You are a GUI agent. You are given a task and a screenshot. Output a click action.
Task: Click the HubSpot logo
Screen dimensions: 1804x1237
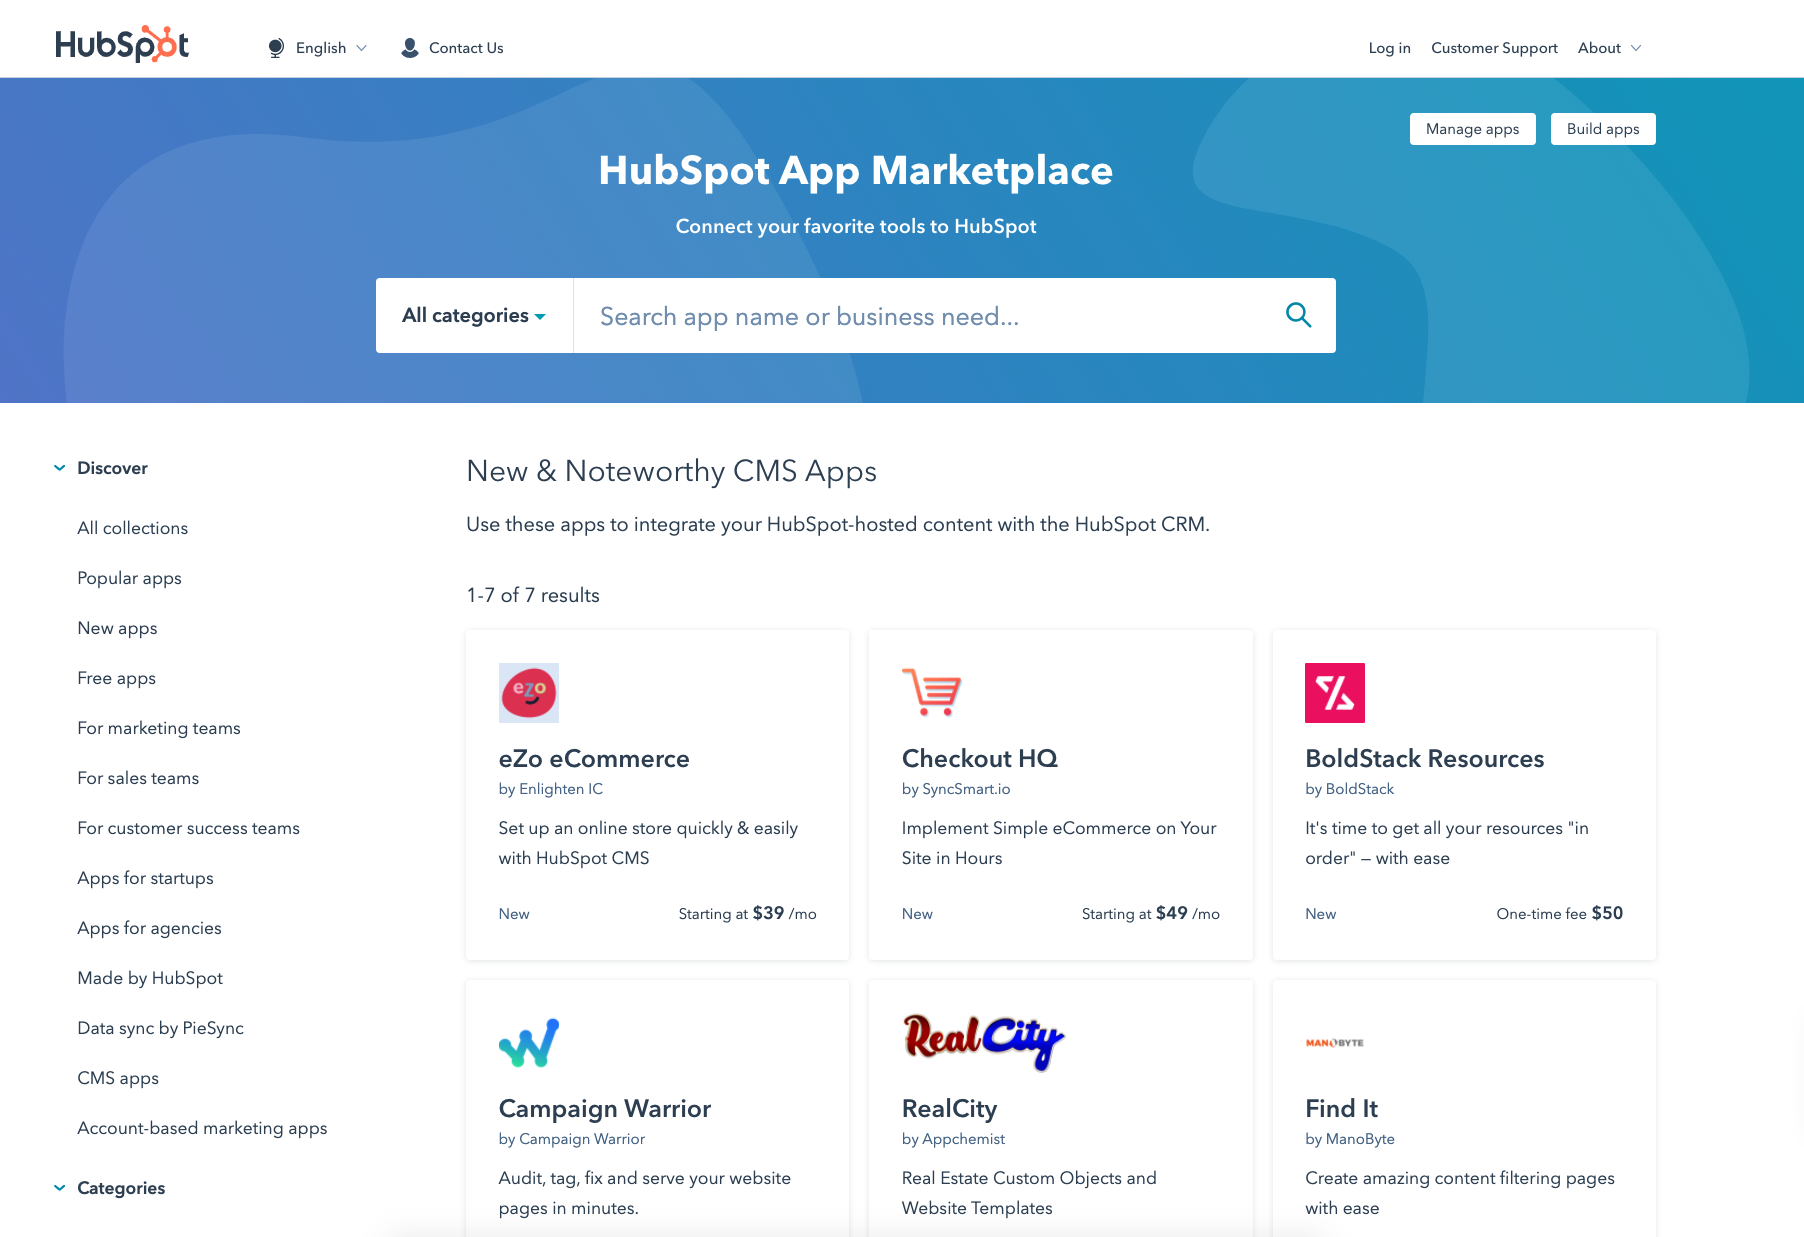tap(121, 42)
